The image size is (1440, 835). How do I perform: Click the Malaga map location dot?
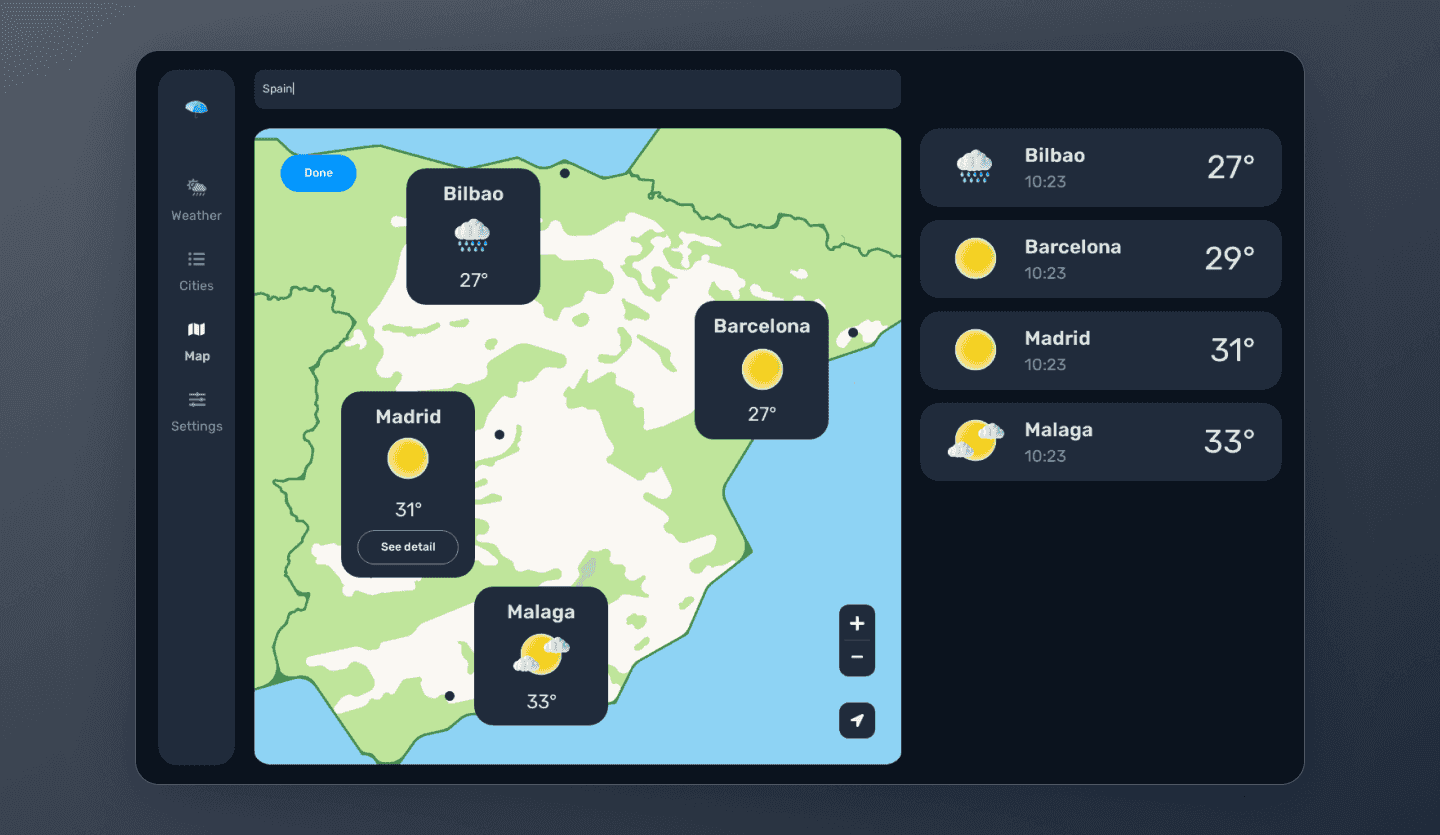pos(449,696)
